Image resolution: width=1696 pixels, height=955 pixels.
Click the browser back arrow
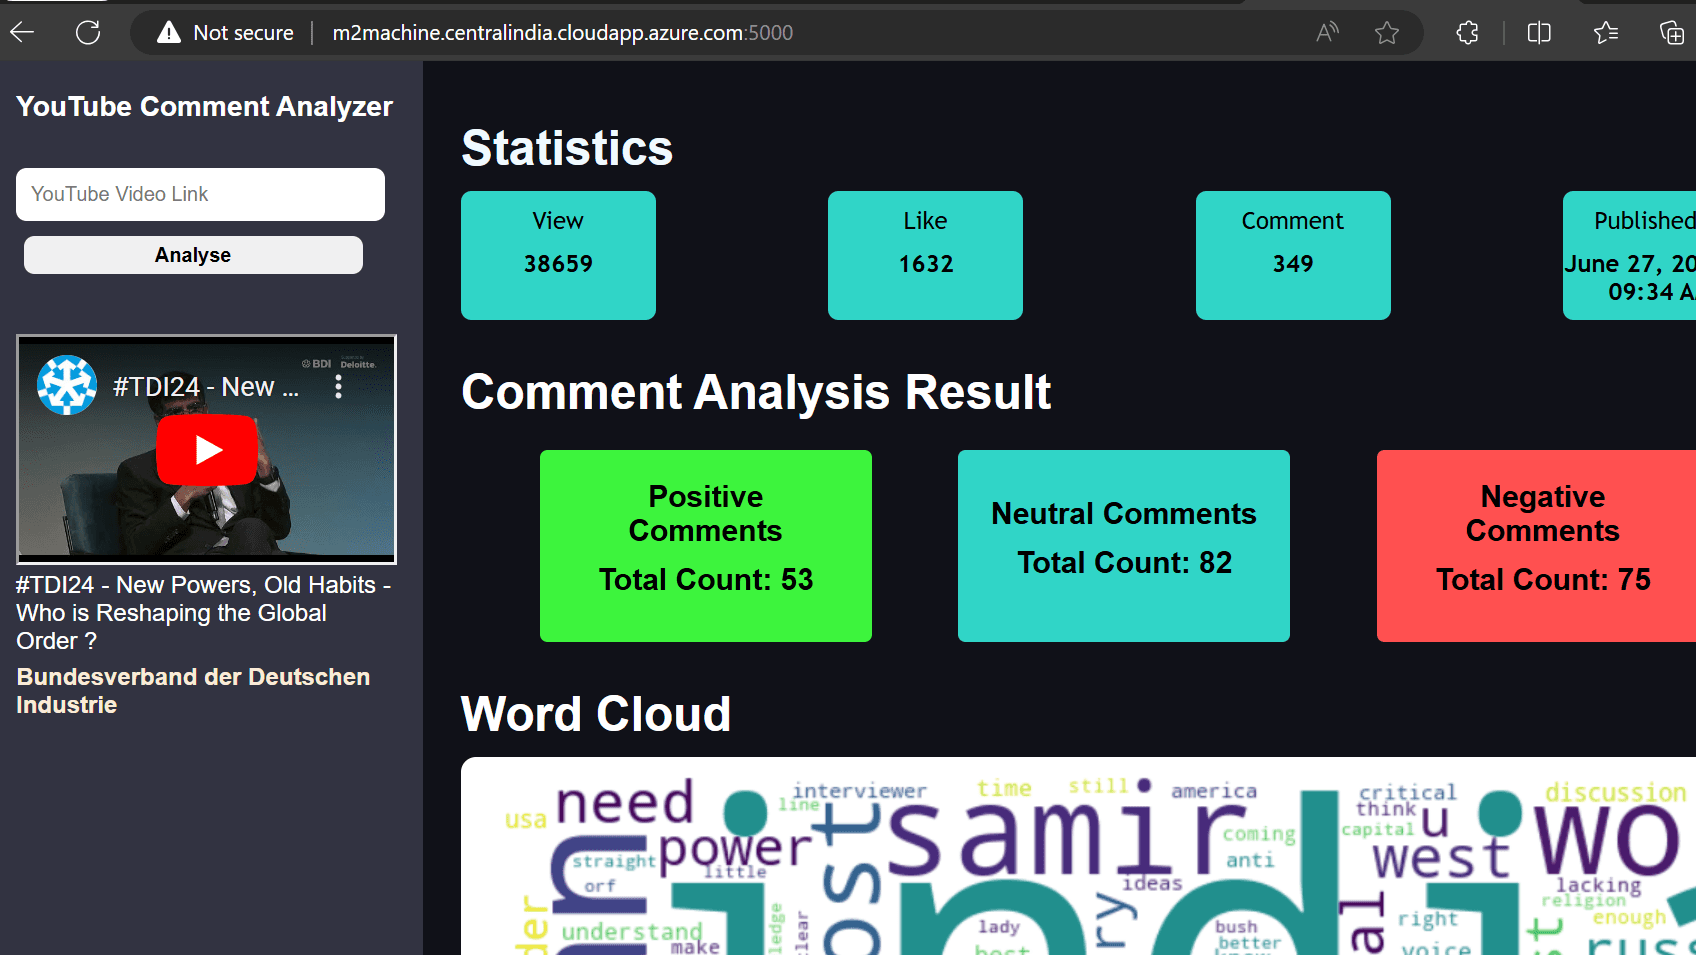tap(22, 33)
